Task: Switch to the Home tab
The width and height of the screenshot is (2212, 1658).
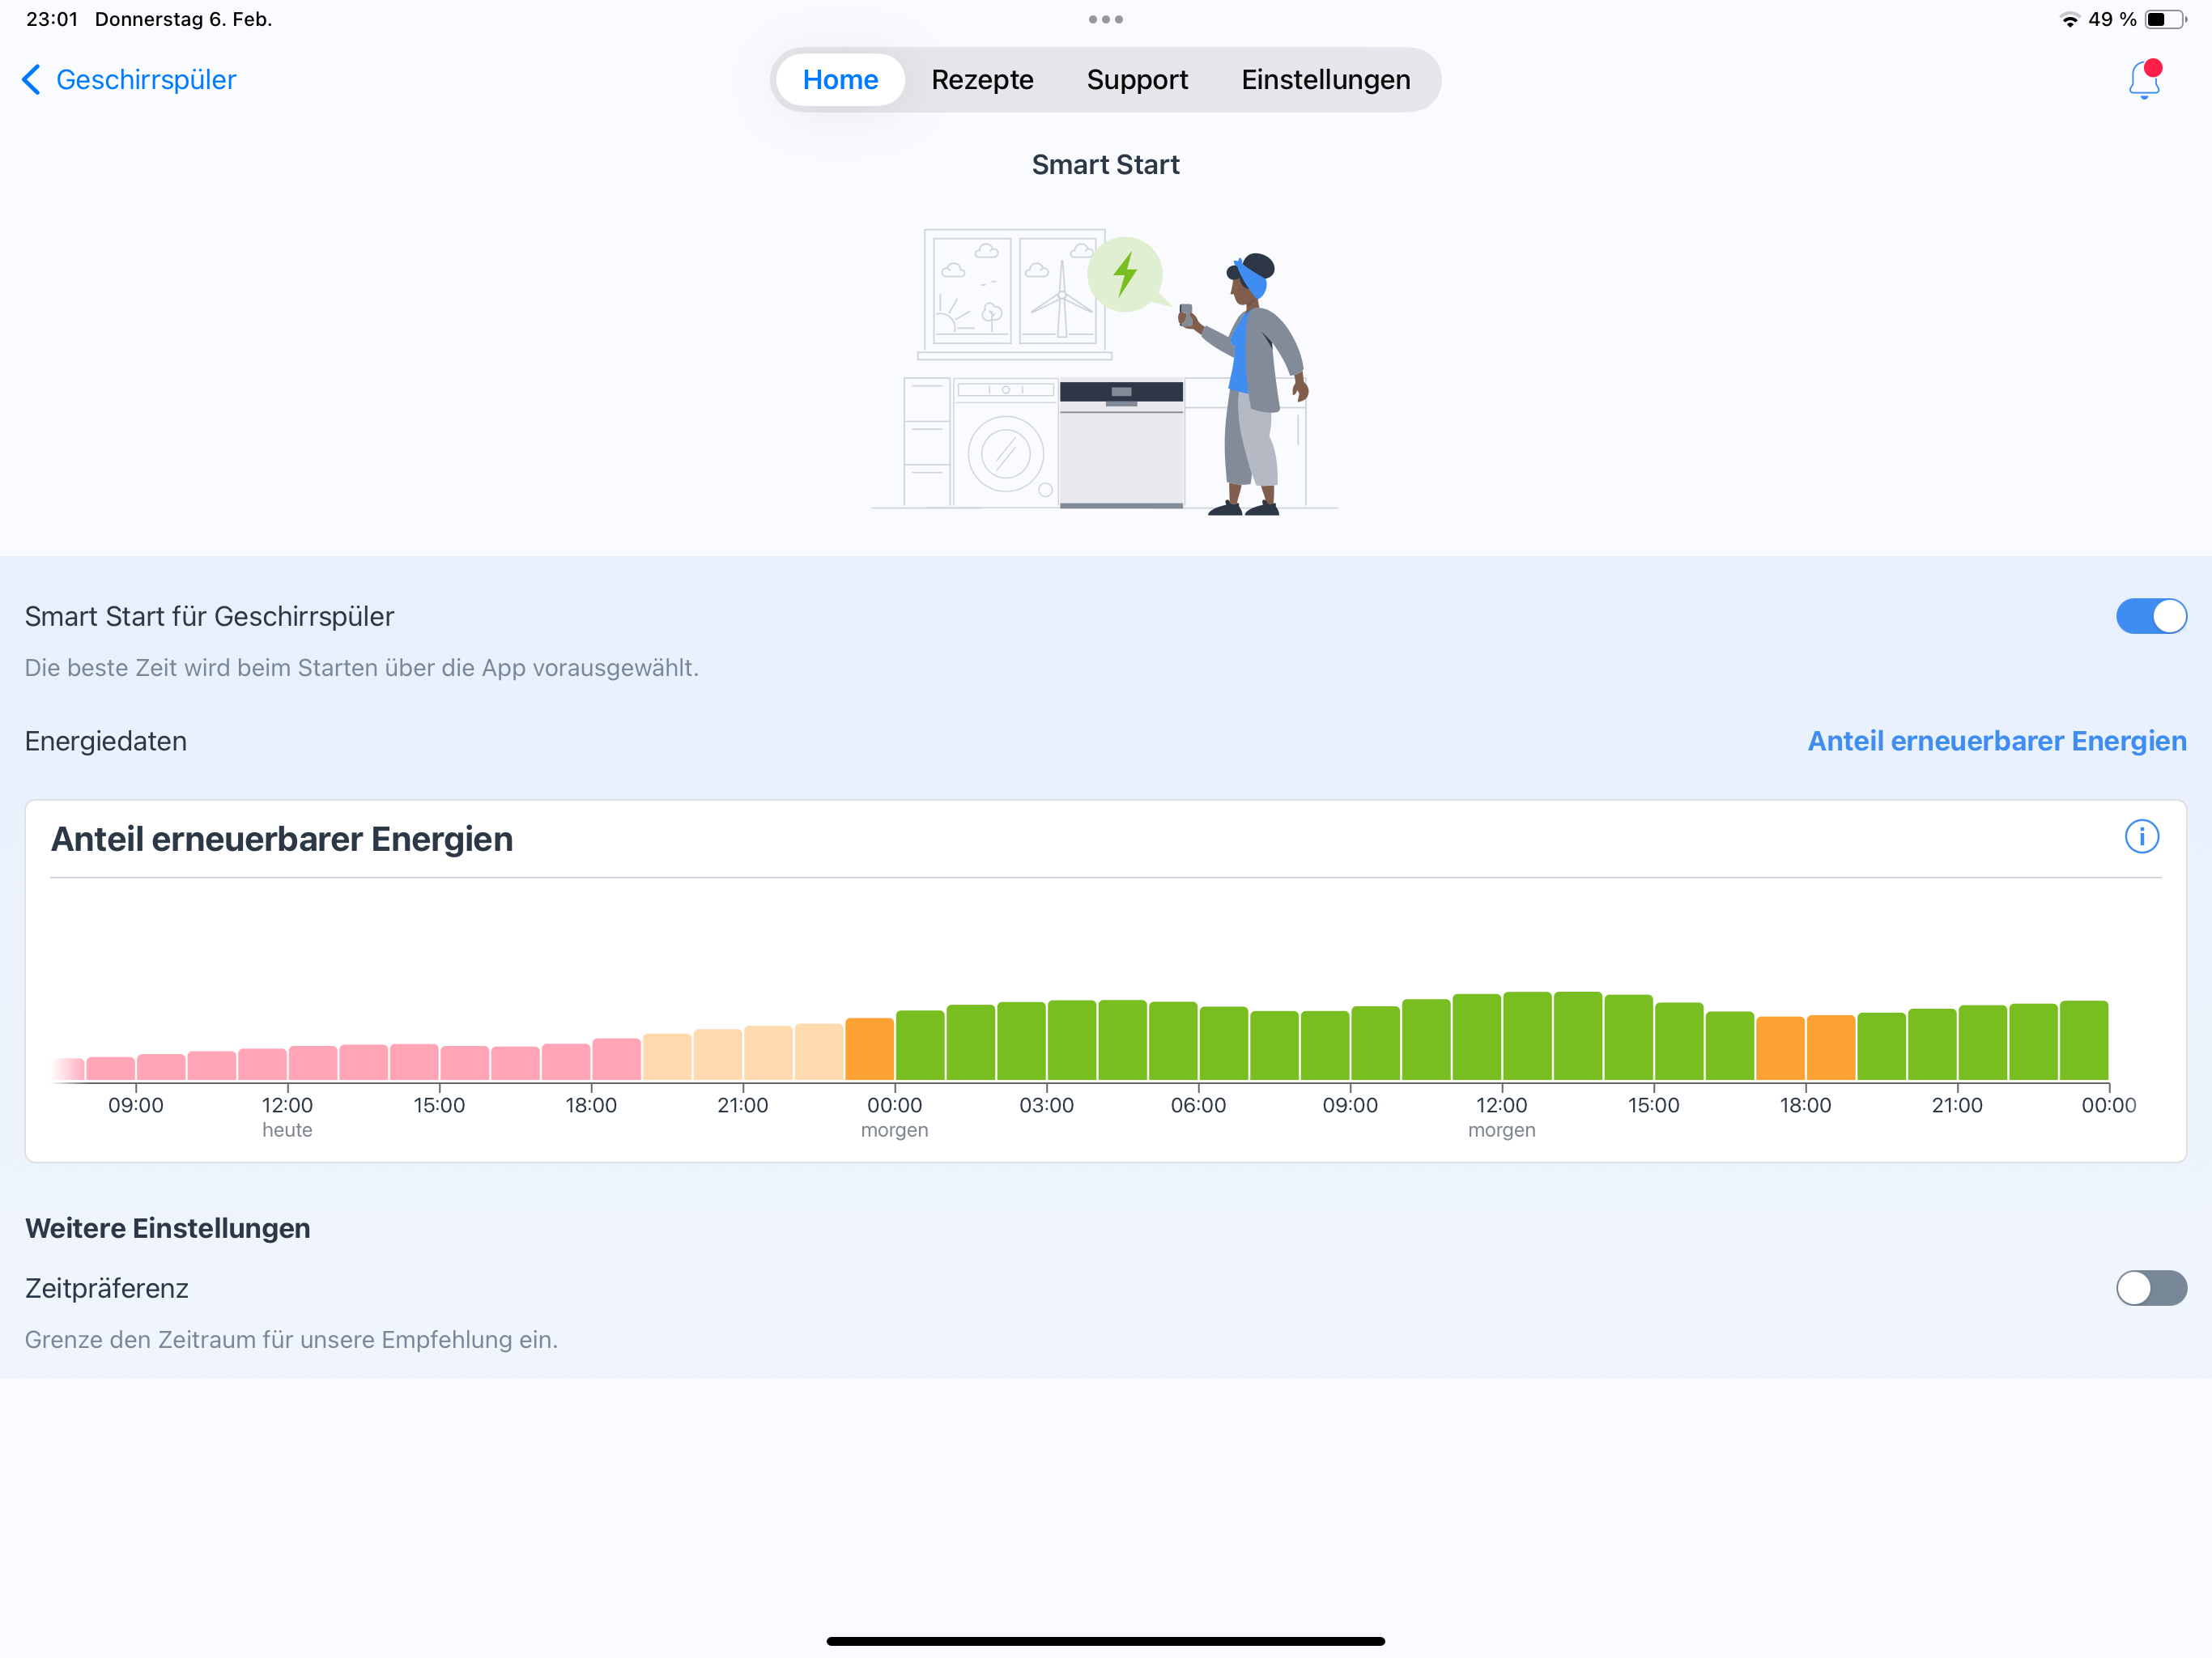Action: pos(840,80)
